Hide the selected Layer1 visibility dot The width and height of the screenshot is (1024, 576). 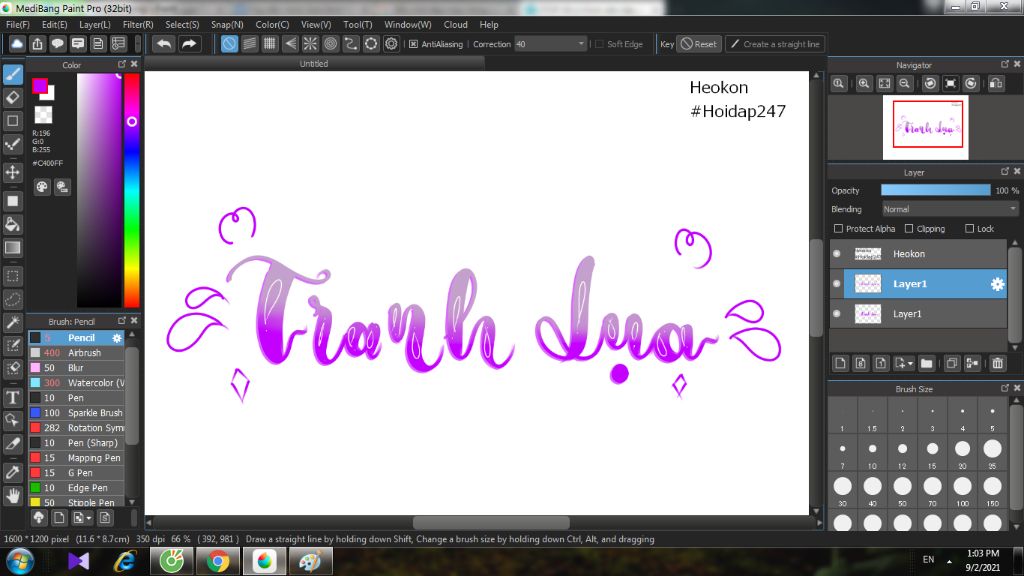tap(837, 283)
